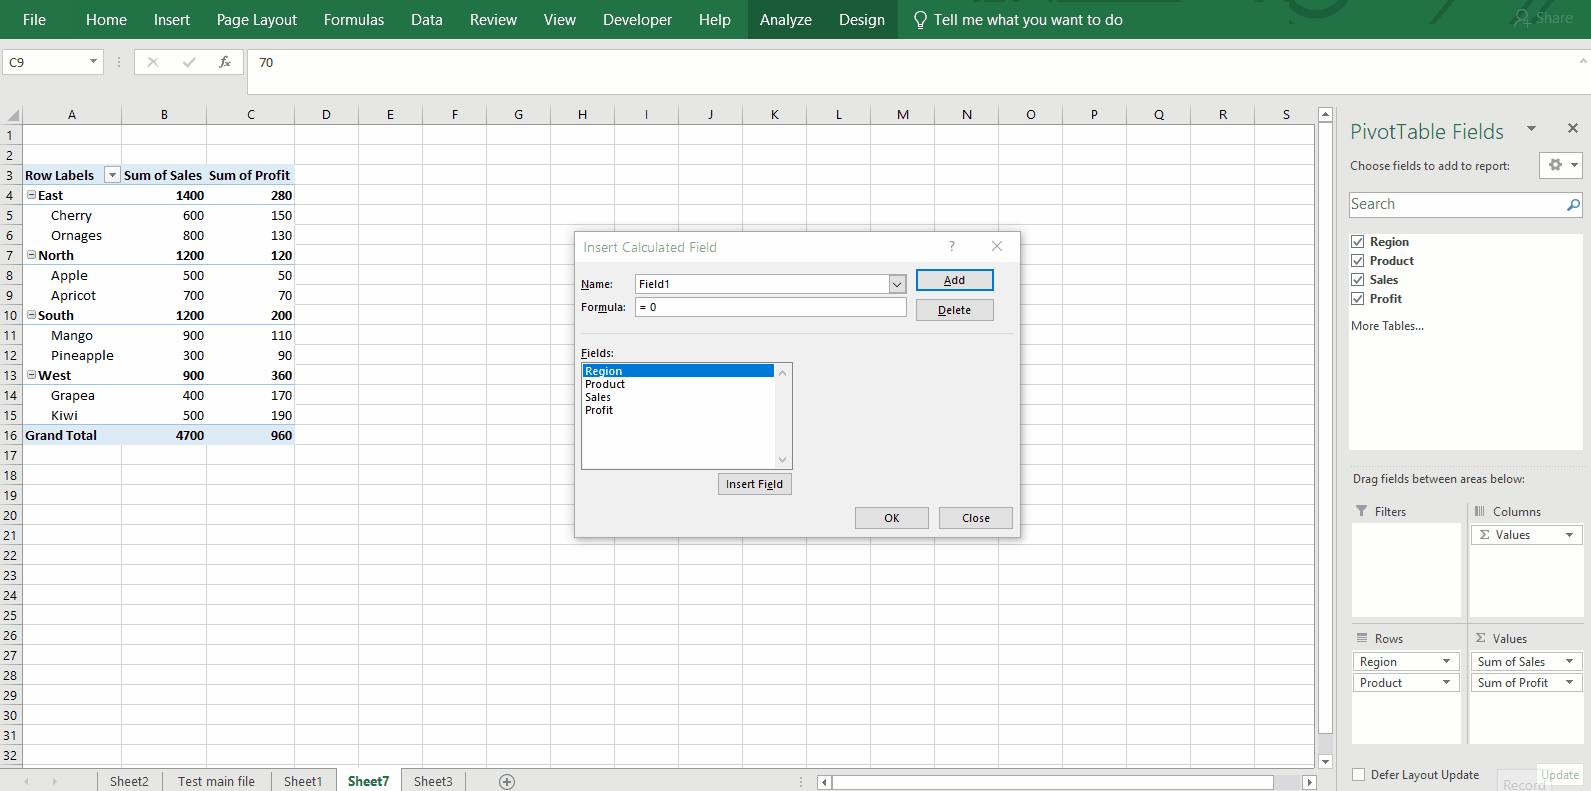Open the Product row field dropdown
This screenshot has height=791, width=1591.
tap(1446, 682)
